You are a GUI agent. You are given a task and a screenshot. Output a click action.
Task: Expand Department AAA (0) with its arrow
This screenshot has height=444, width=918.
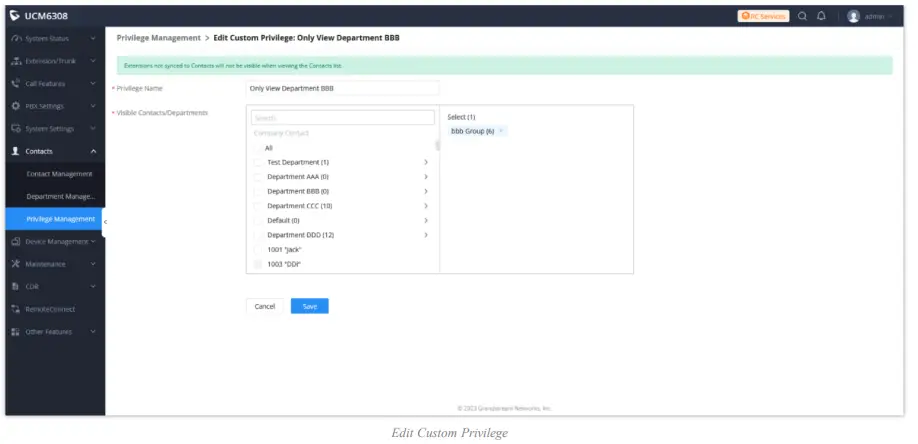tap(426, 177)
